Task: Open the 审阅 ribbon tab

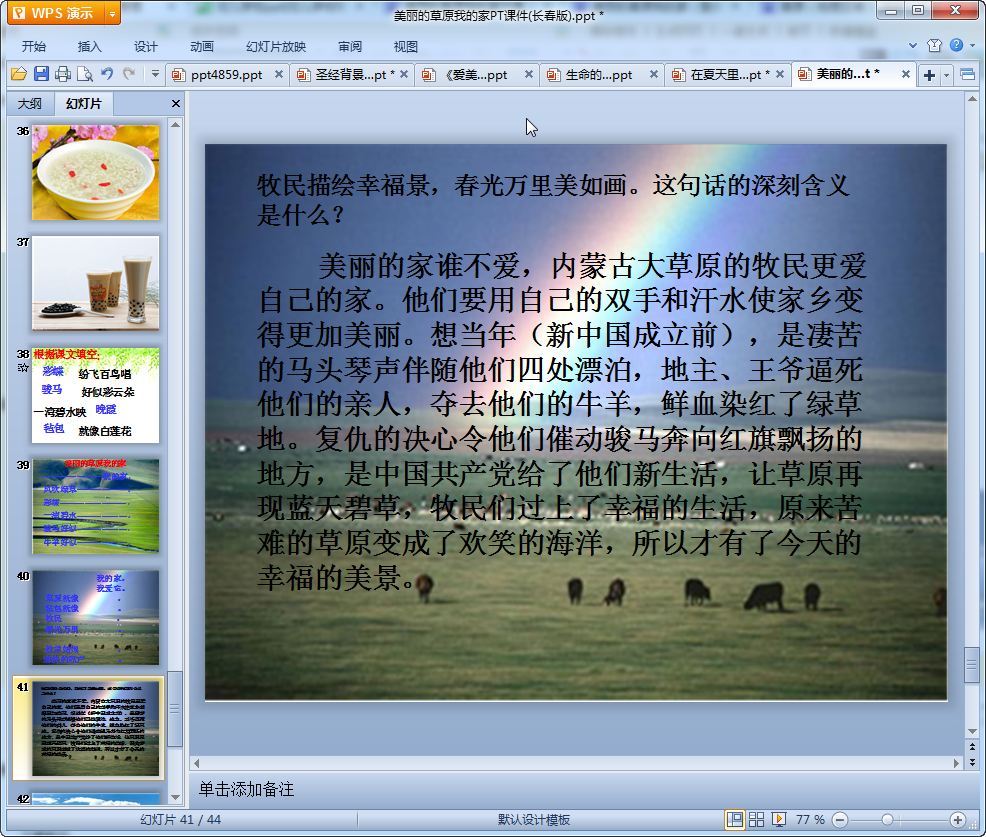Action: [x=350, y=47]
